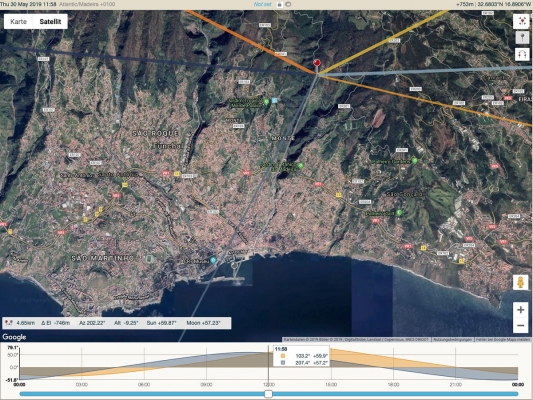The image size is (533, 400).
Task: Click the green golf POI marker
Action: tap(399, 213)
